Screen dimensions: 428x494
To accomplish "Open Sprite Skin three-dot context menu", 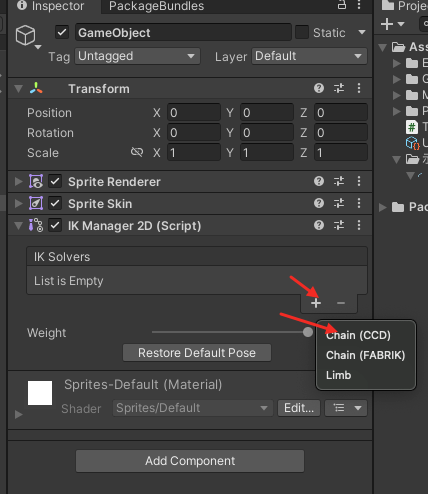I will pyautogui.click(x=359, y=203).
